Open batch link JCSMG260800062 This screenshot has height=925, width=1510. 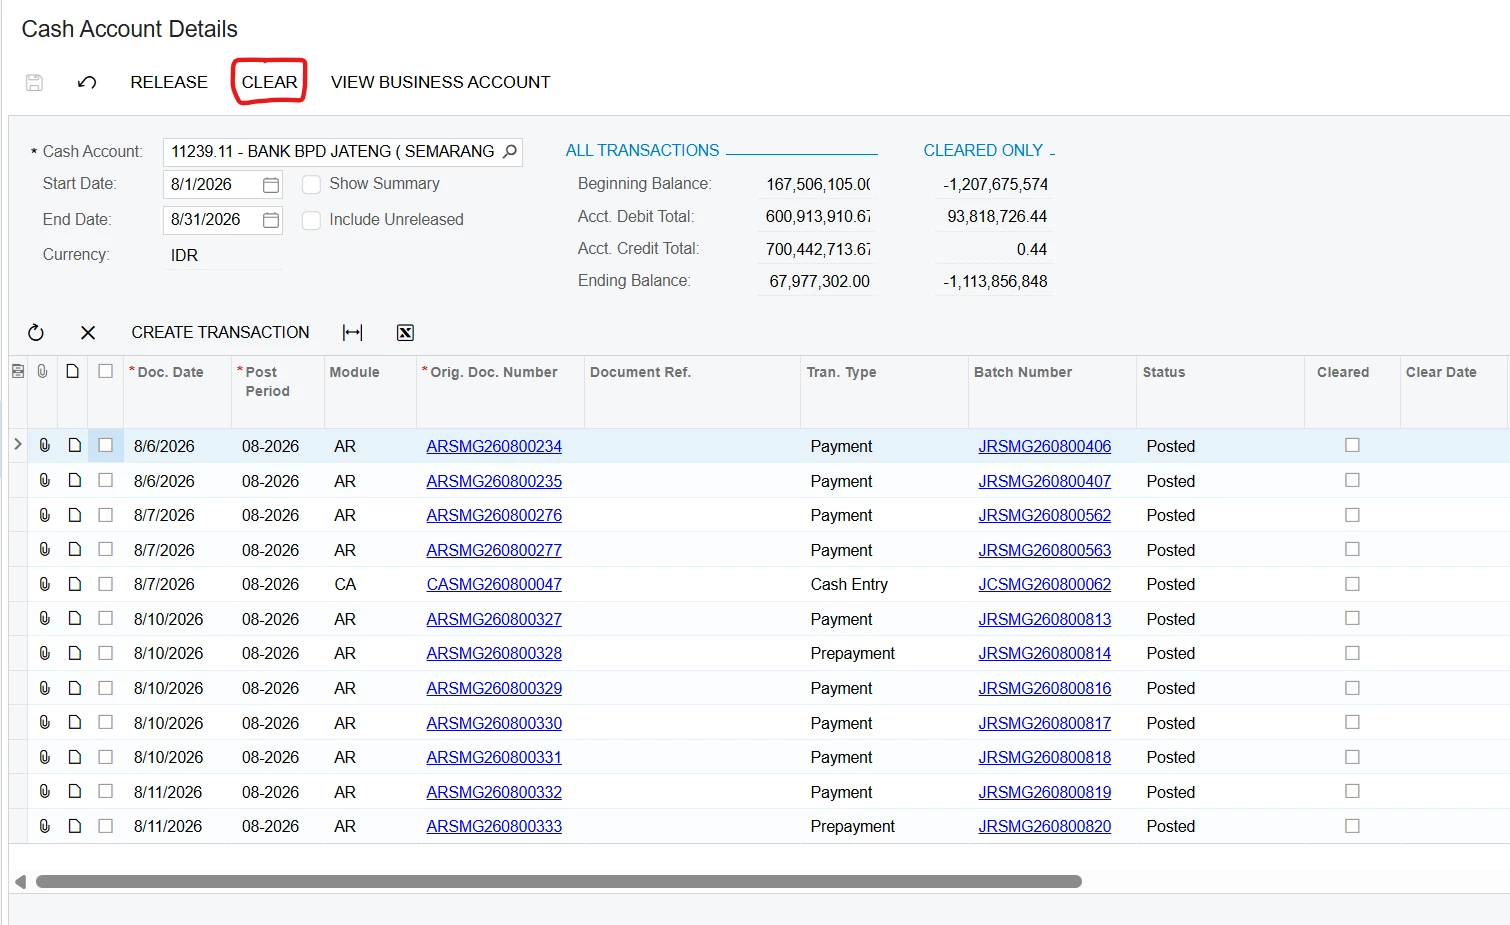[1044, 584]
